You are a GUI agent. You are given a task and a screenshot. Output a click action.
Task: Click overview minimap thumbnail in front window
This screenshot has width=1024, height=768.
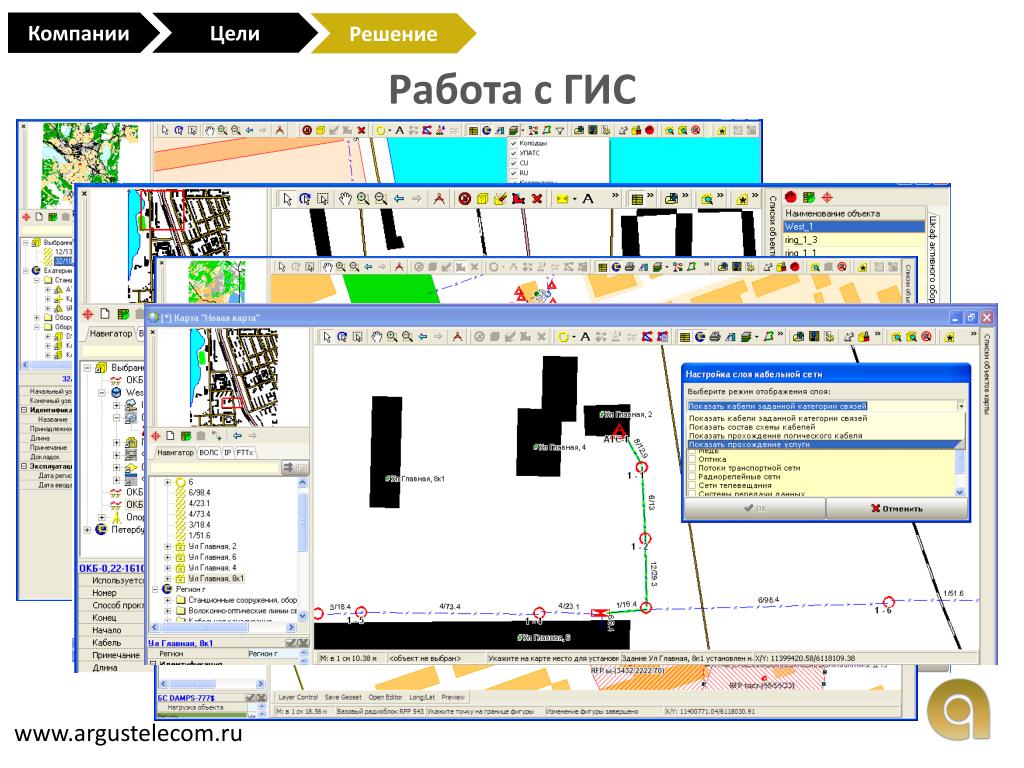click(234, 377)
